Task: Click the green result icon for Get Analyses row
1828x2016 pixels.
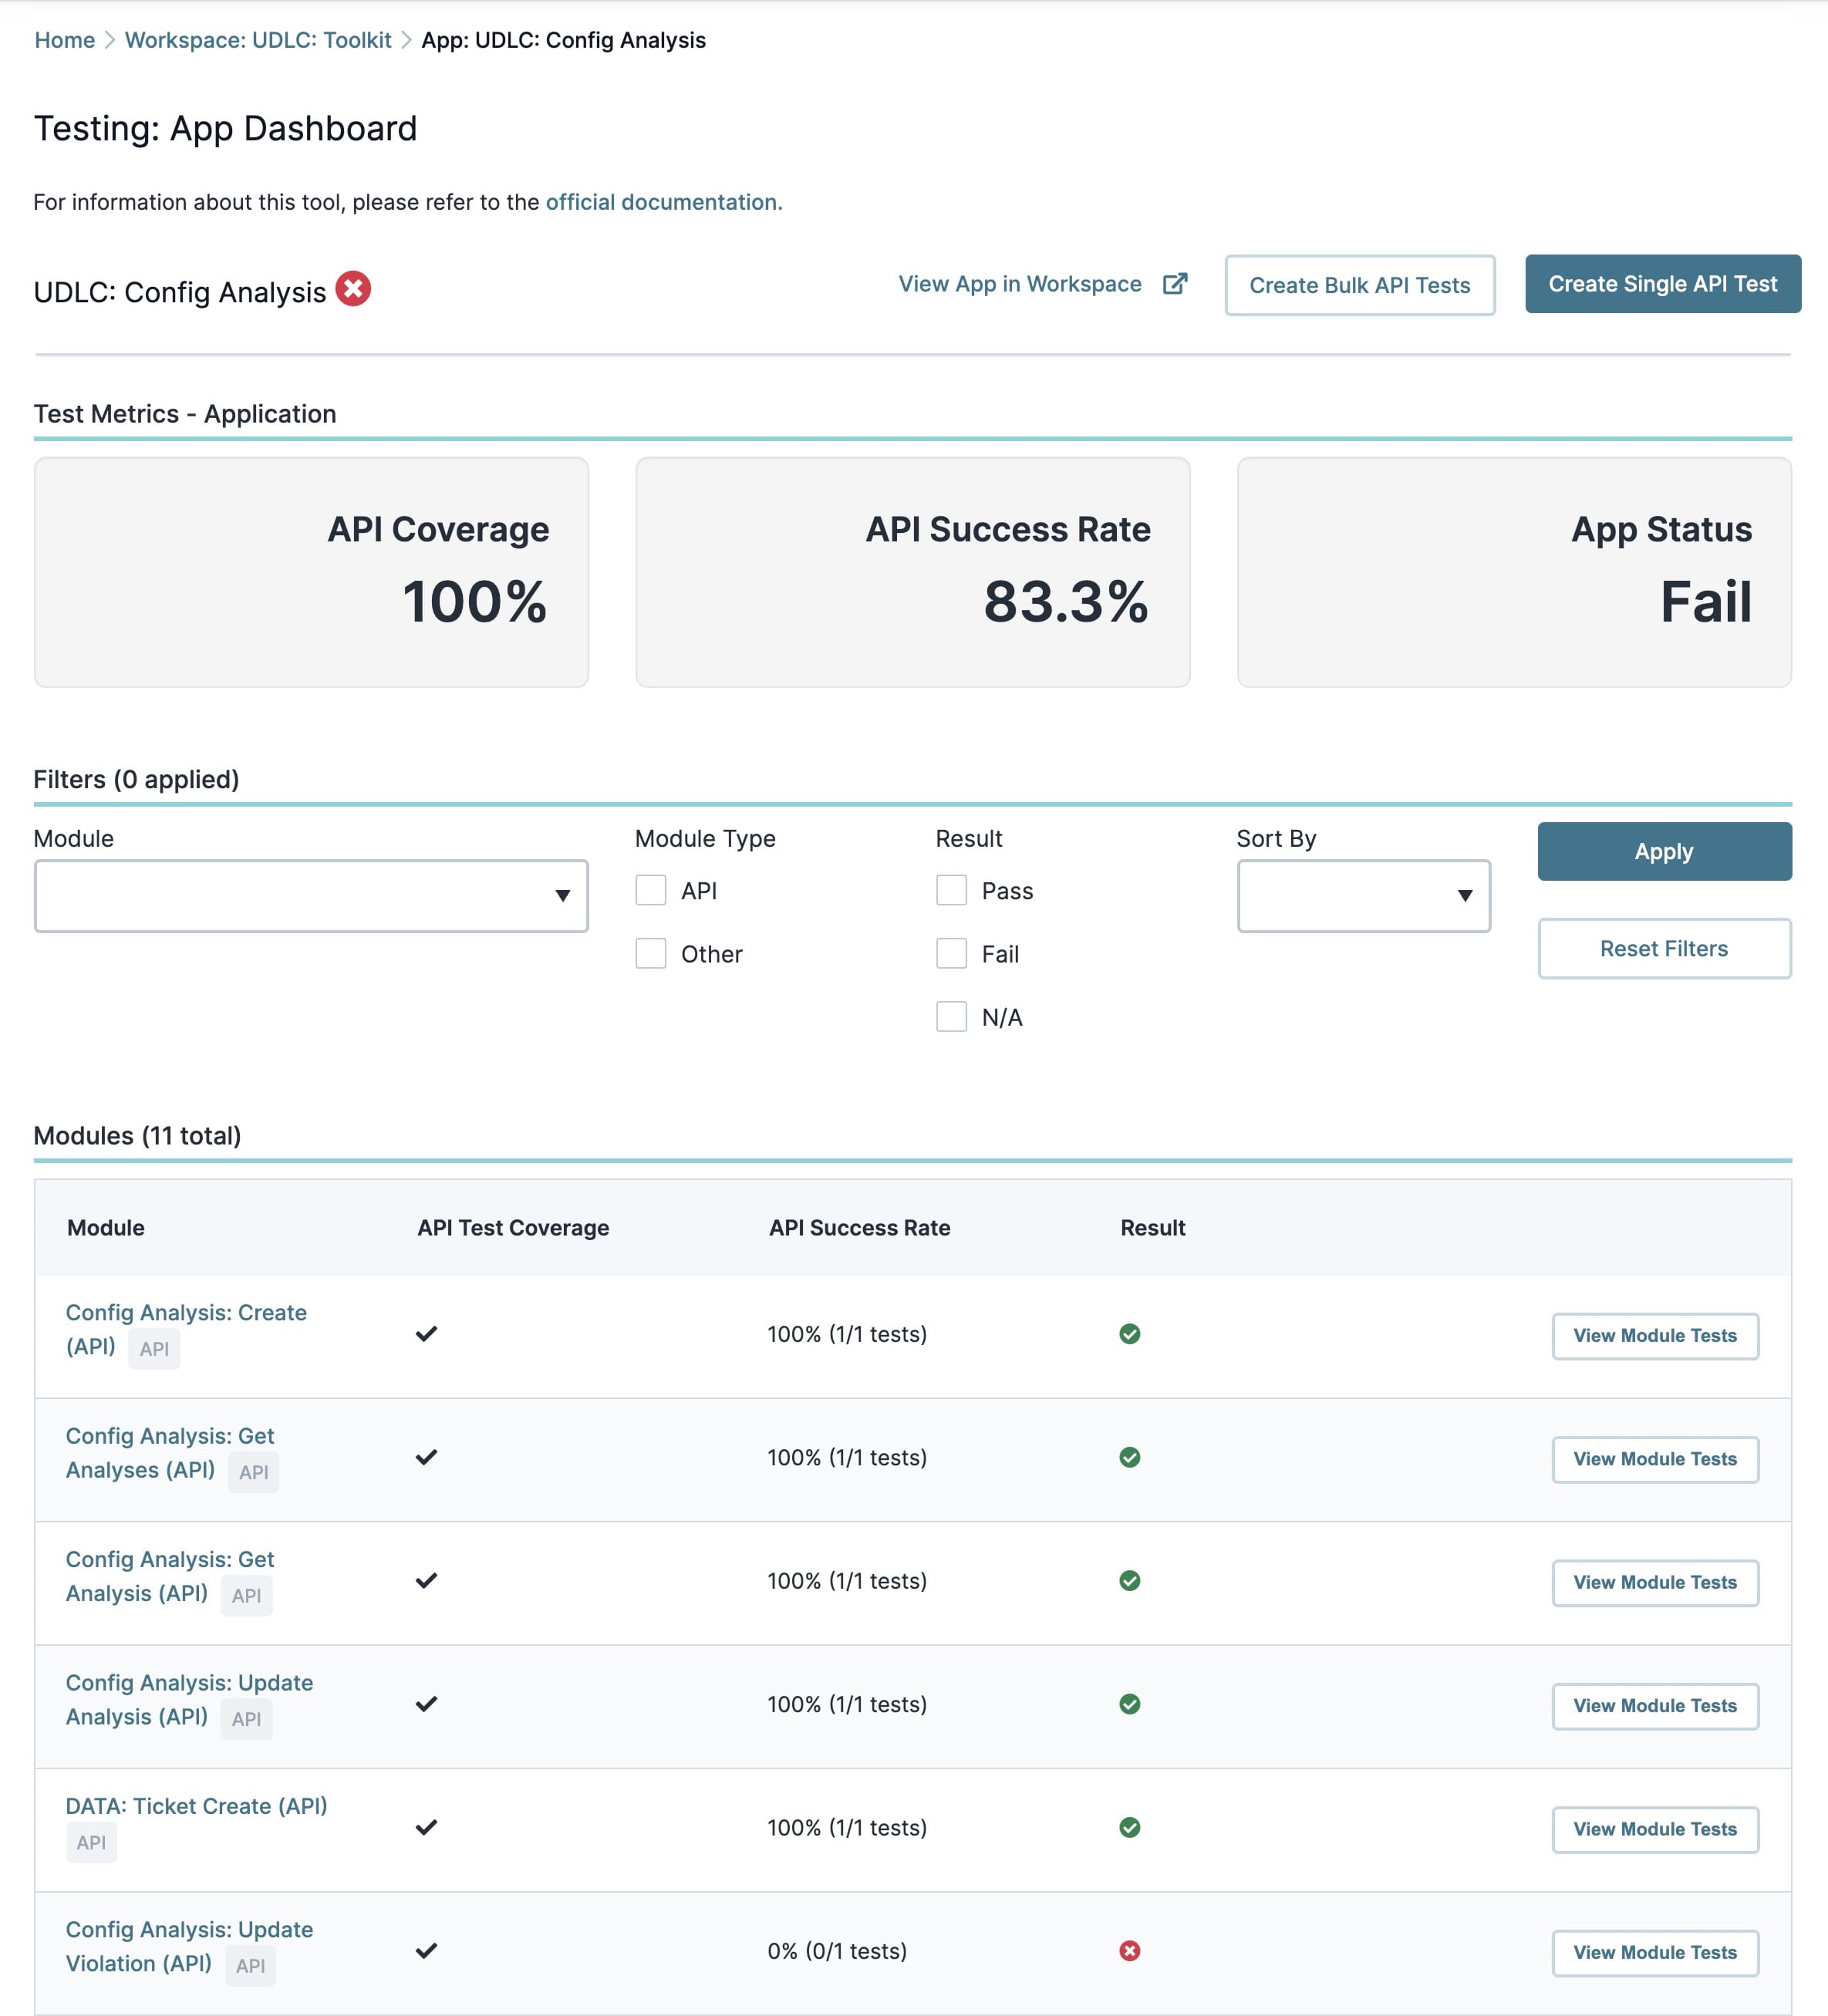Action: [1130, 1457]
